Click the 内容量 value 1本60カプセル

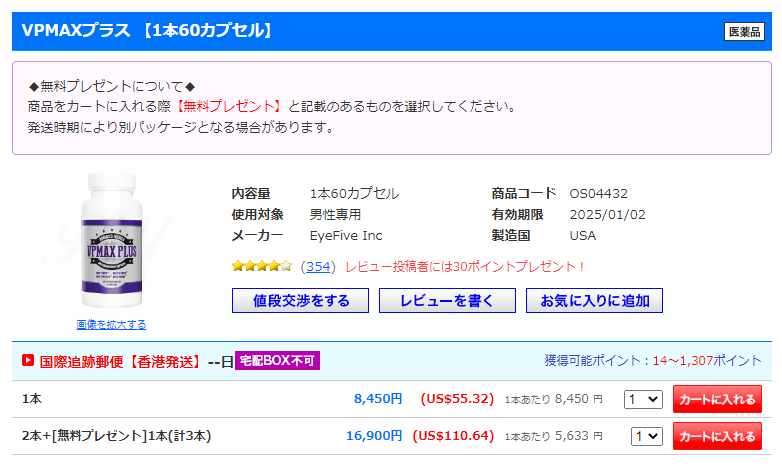click(354, 194)
